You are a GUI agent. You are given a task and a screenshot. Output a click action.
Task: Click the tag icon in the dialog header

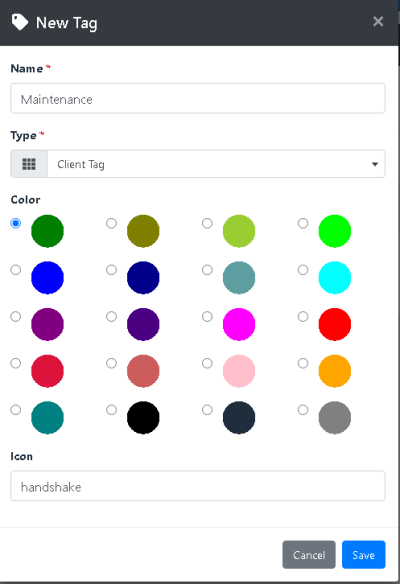click(20, 22)
